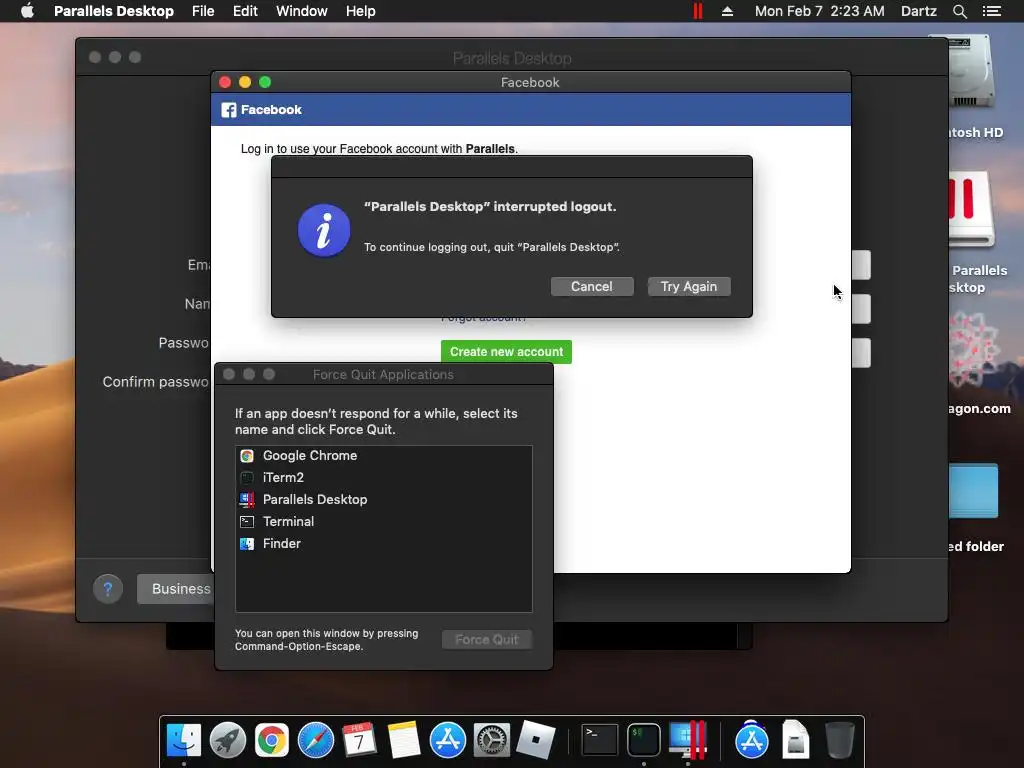
Task: Click Parallels Desktop icon in Dock
Action: coord(688,740)
